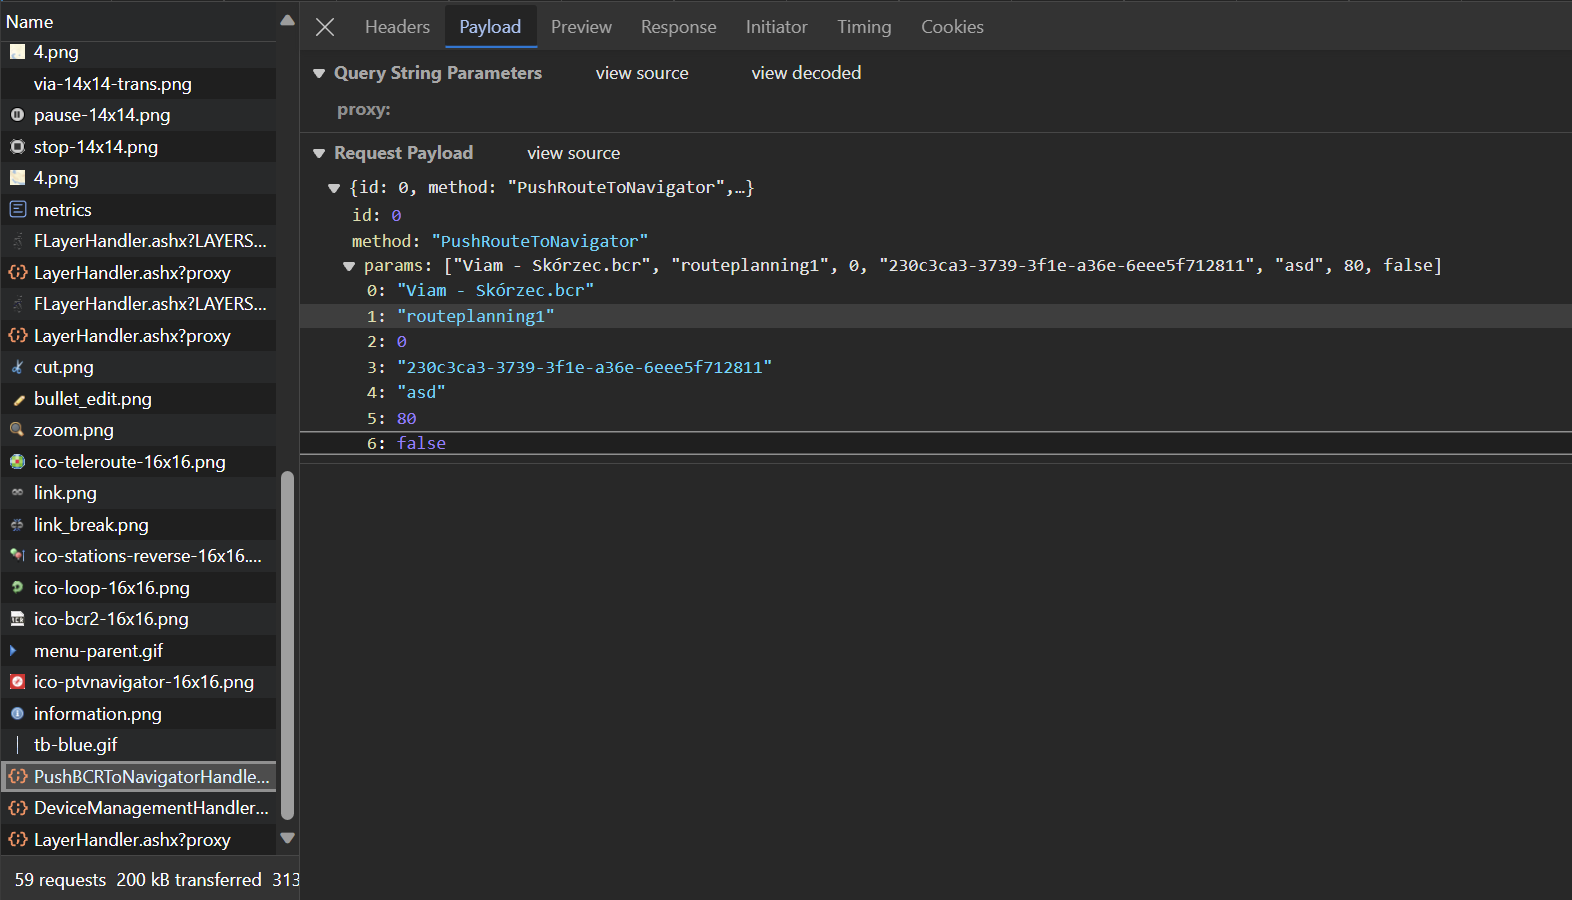Collapse the Request Payload section
This screenshot has width=1572, height=900.
tap(319, 153)
